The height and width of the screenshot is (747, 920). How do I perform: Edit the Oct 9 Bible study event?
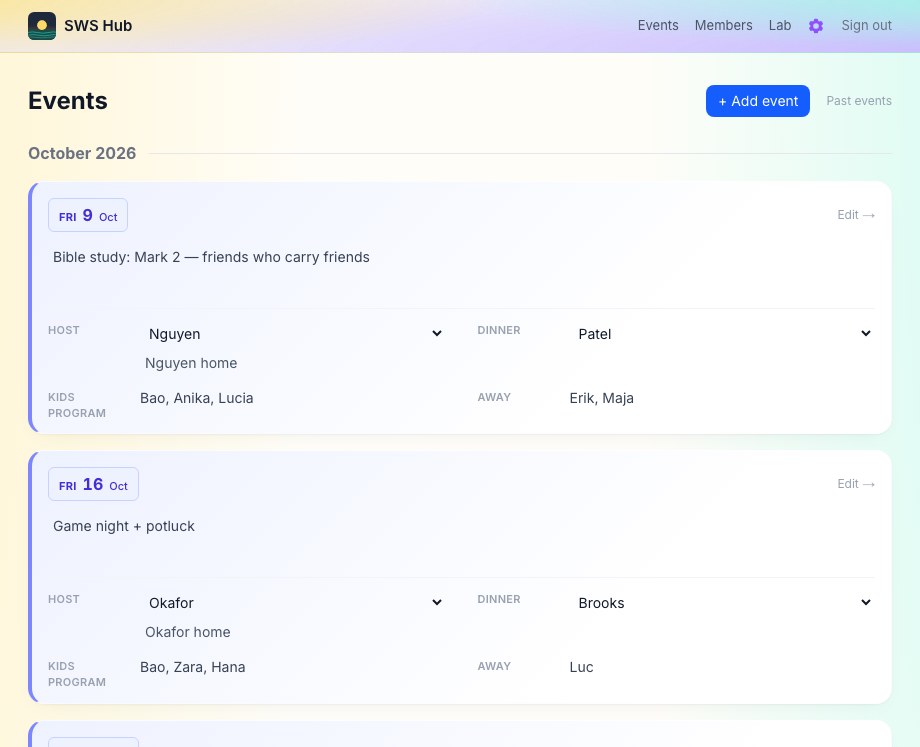tap(856, 215)
